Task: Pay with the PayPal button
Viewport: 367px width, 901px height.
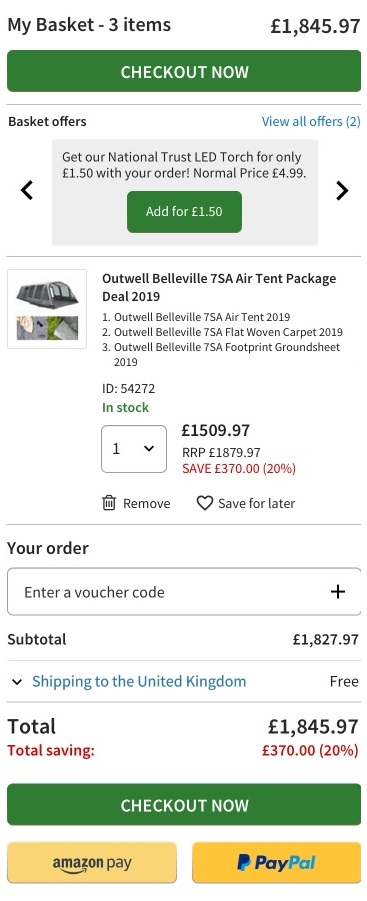Action: tap(276, 863)
